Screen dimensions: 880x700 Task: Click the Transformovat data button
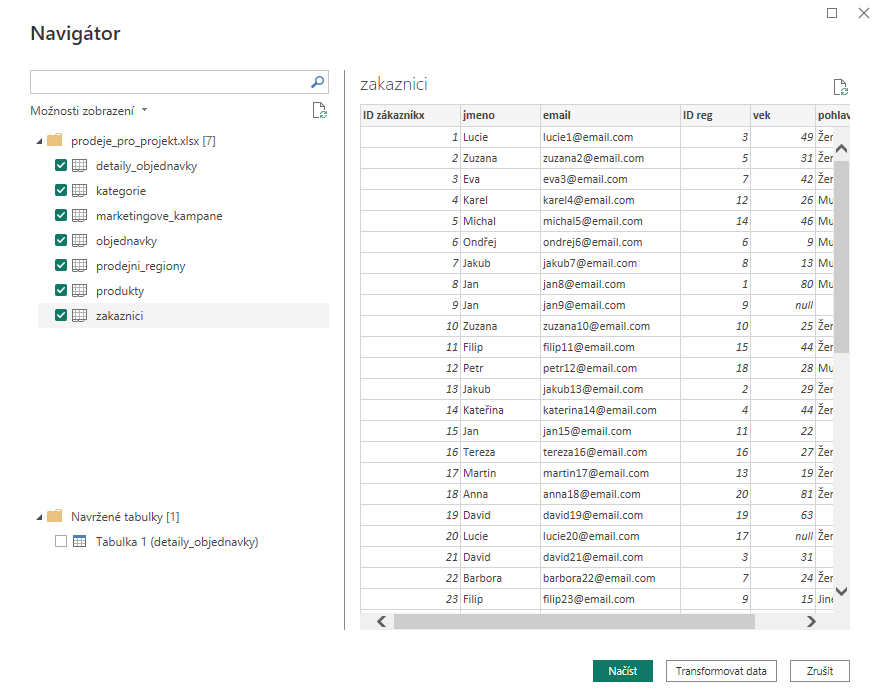721,671
